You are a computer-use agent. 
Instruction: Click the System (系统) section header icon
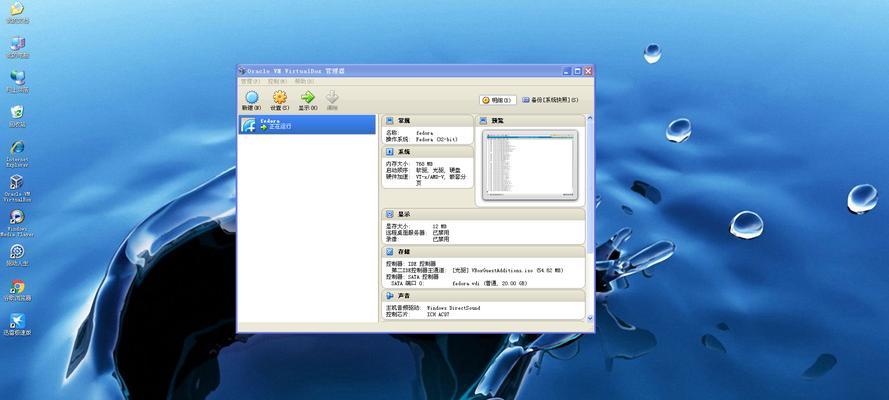tap(390, 152)
